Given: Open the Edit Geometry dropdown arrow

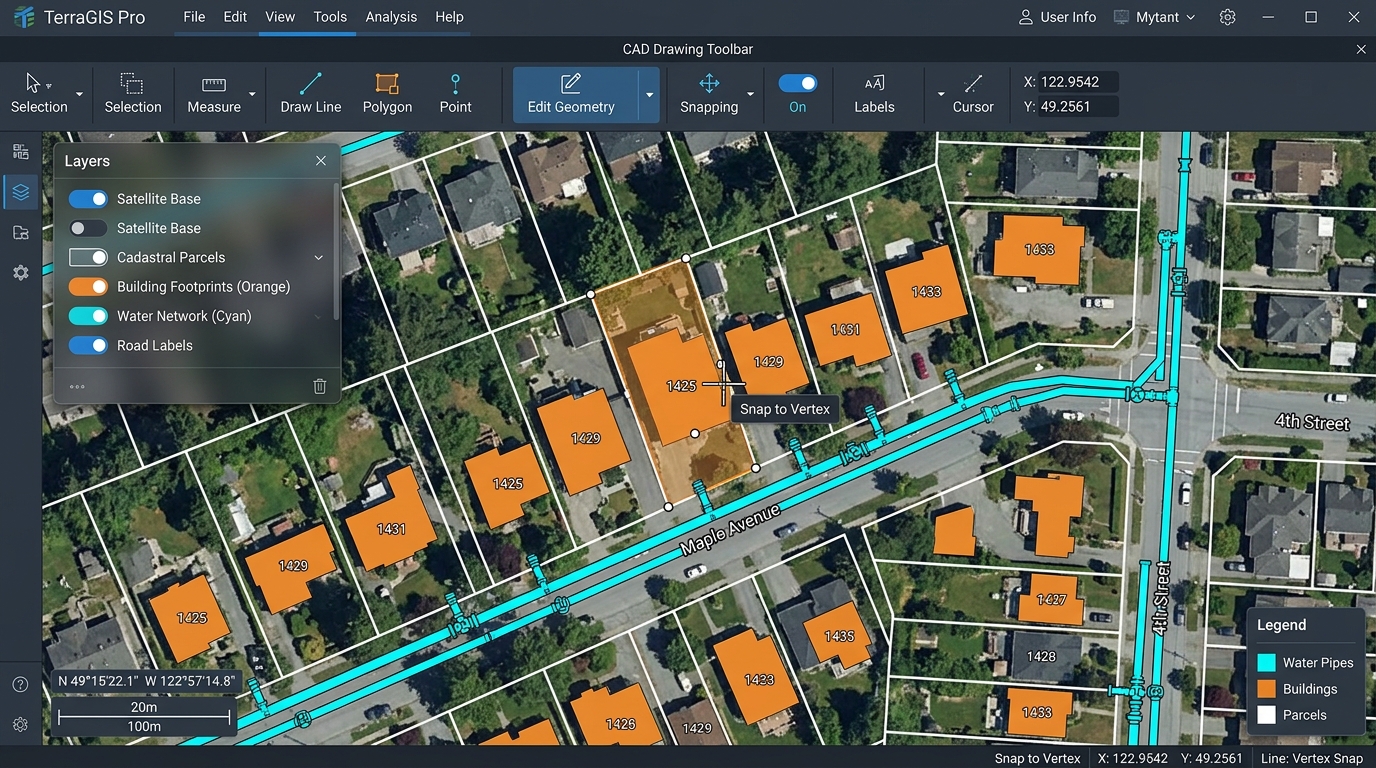Looking at the screenshot, I should 650,95.
